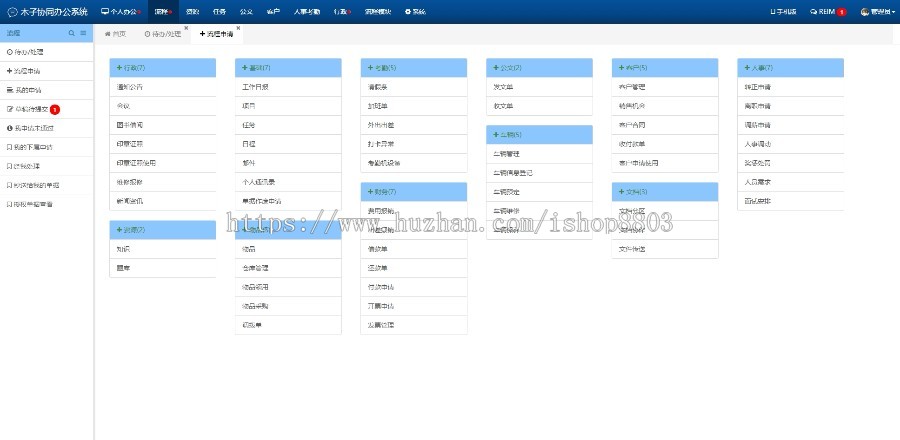Switch to the 待办/处理 tab

[163, 34]
